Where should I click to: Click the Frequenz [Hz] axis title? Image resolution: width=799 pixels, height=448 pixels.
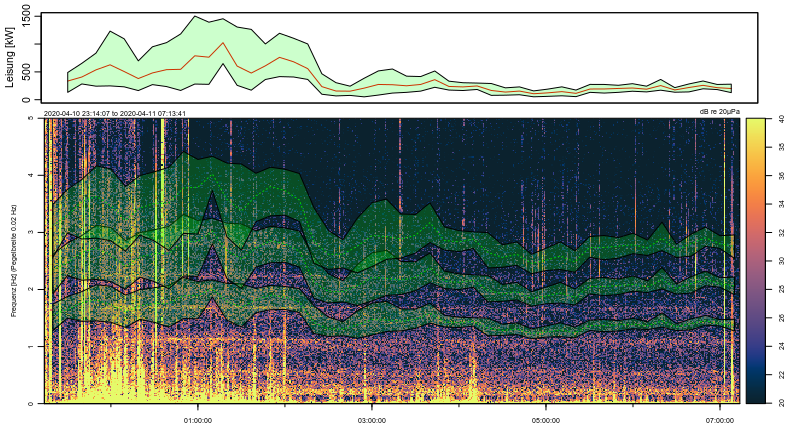[x=14, y=260]
